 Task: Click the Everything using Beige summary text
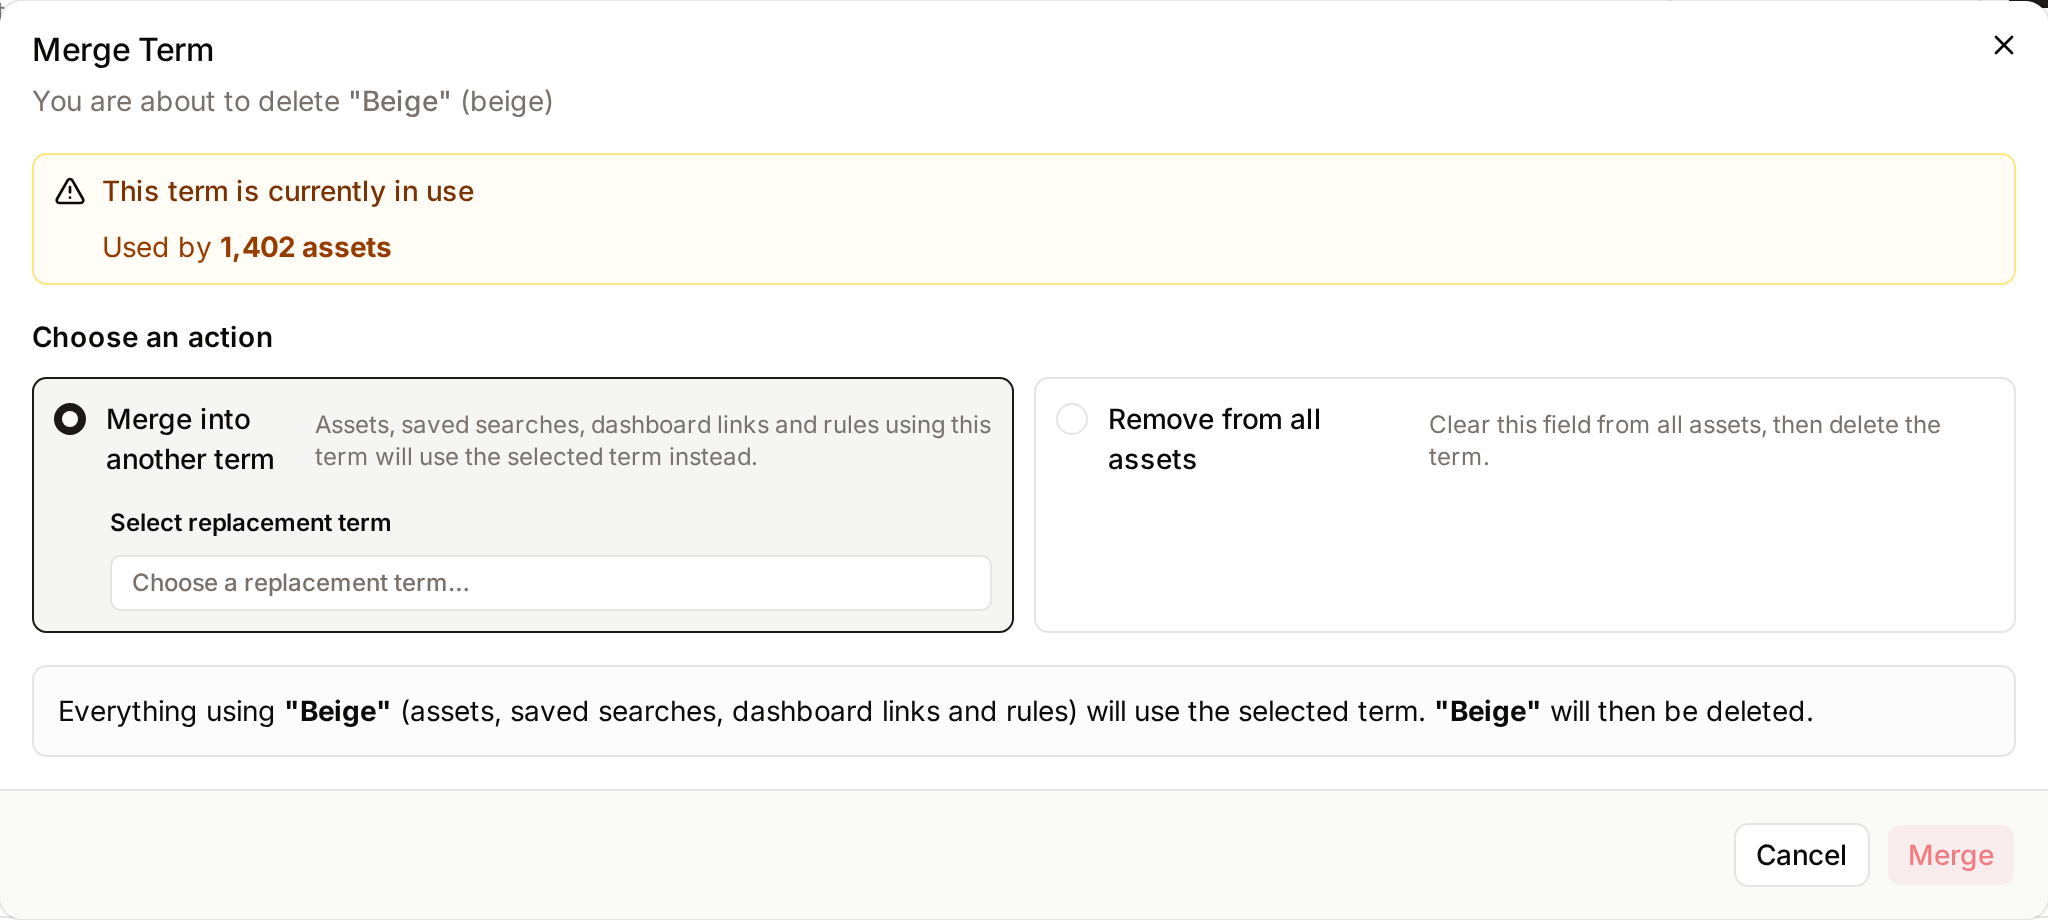coord(935,711)
